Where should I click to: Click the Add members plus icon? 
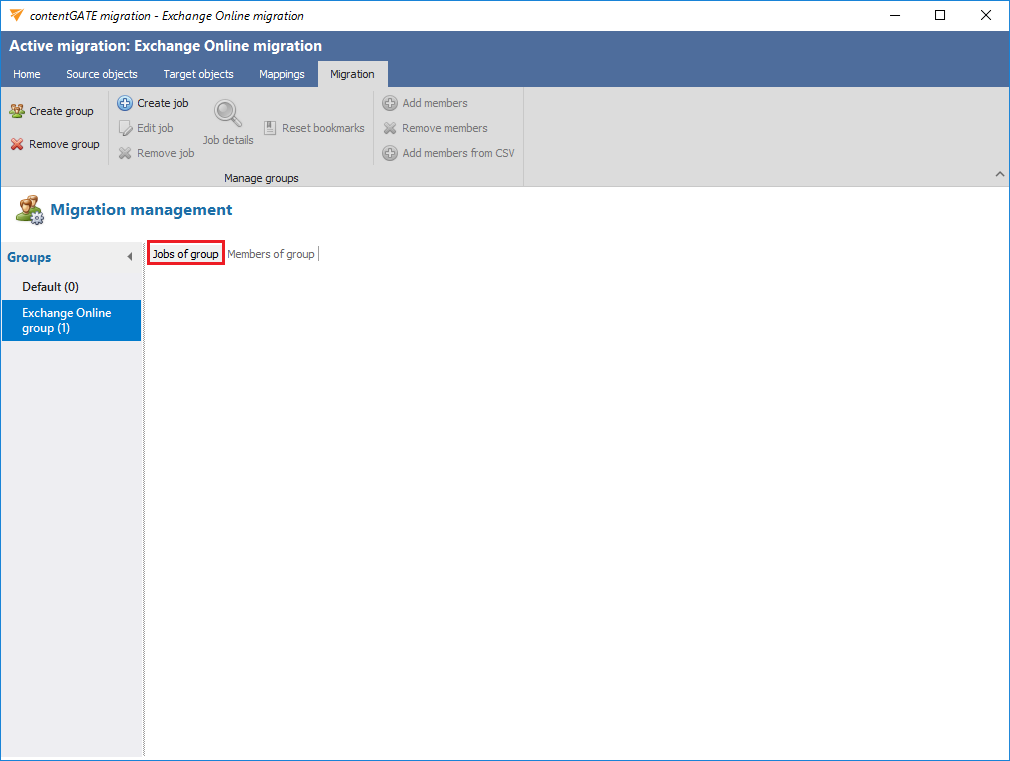pyautogui.click(x=390, y=103)
